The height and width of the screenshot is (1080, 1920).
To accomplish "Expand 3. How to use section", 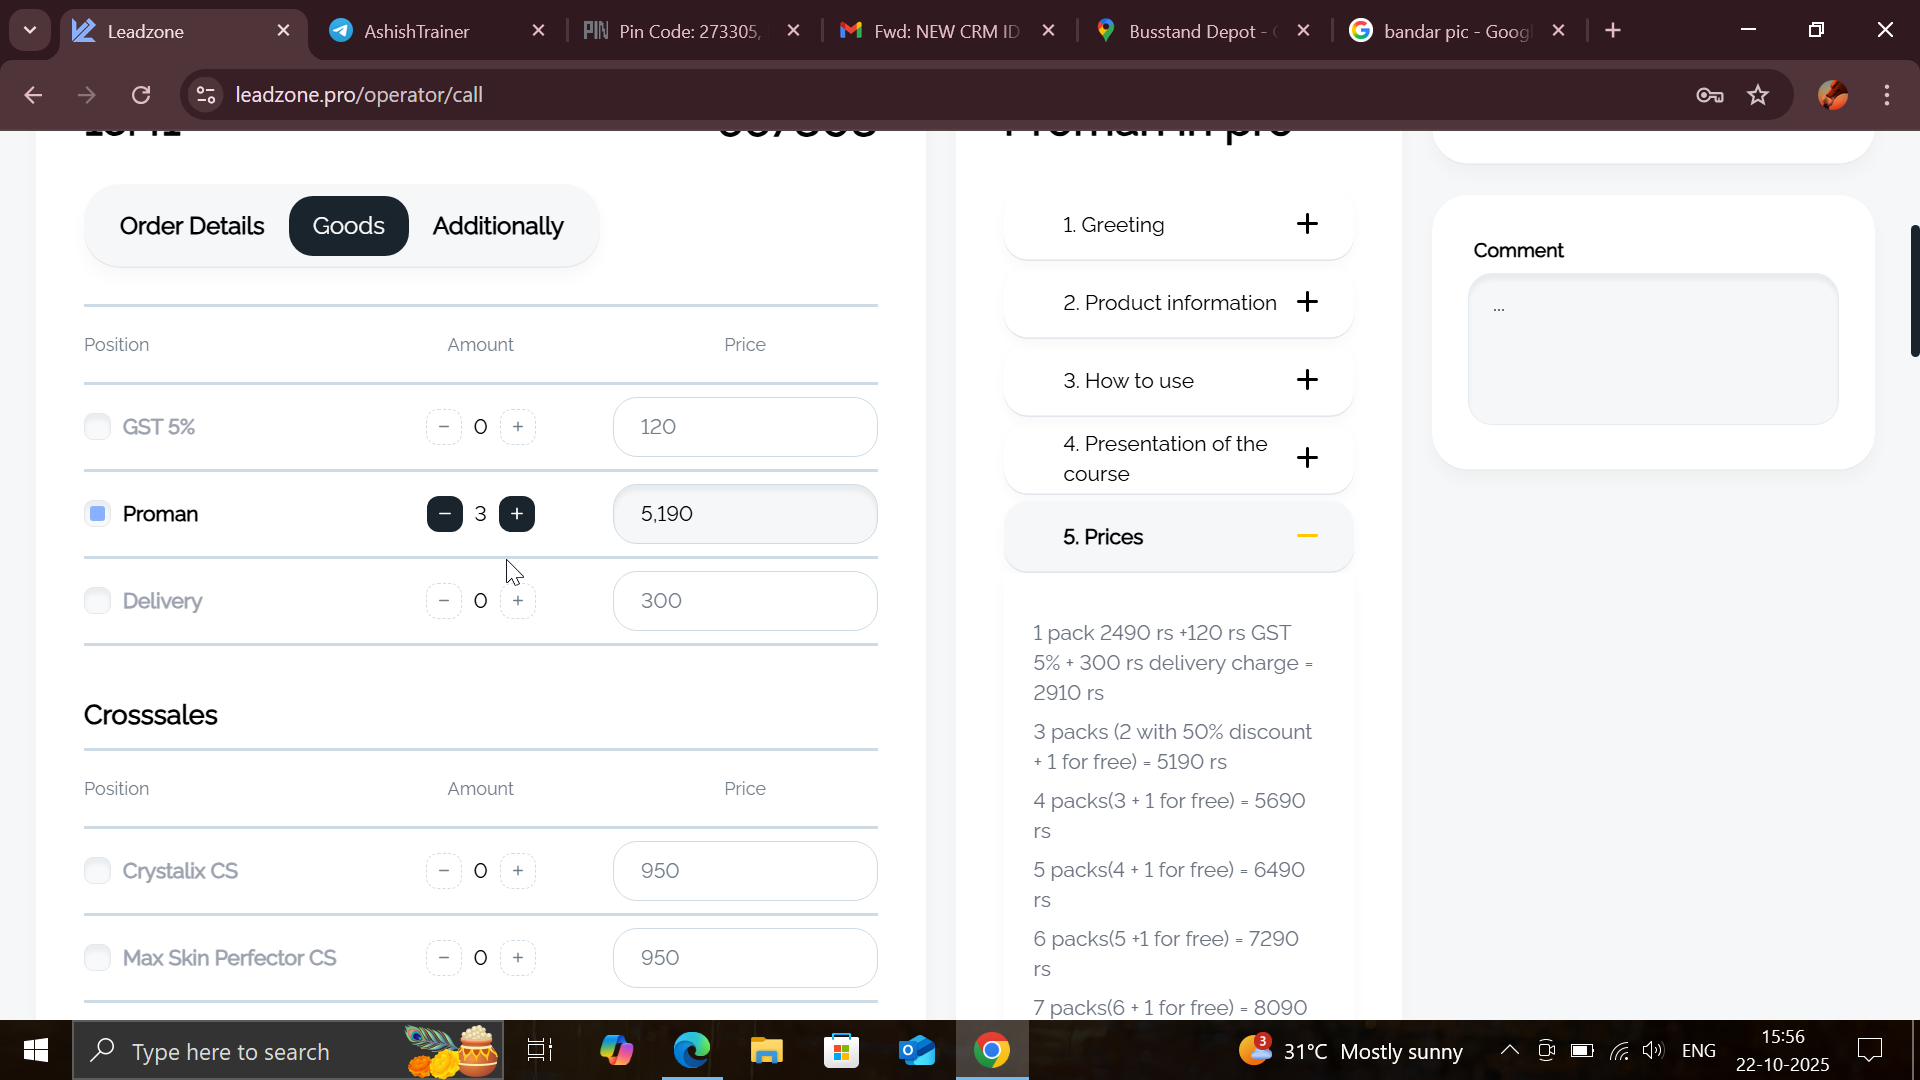I will coord(1307,380).
